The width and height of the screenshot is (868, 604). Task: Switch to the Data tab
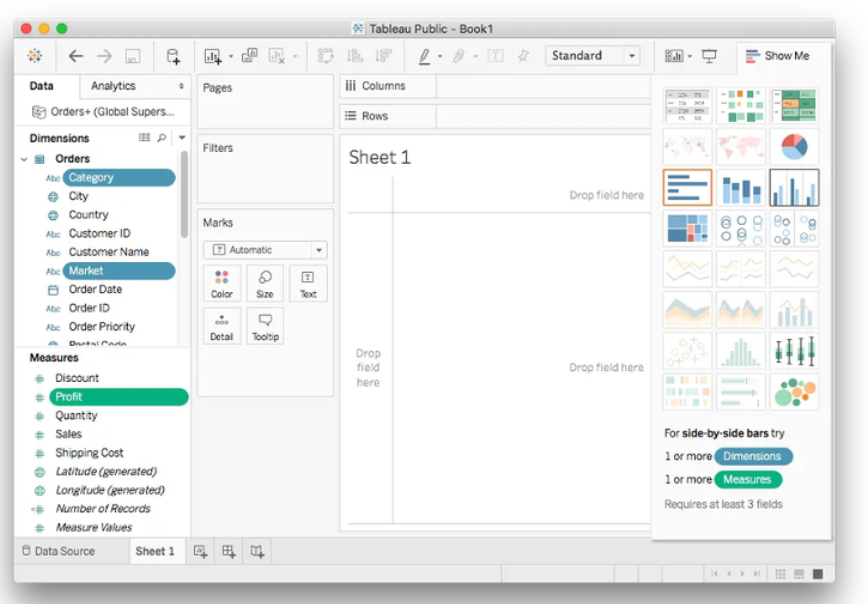(x=42, y=86)
